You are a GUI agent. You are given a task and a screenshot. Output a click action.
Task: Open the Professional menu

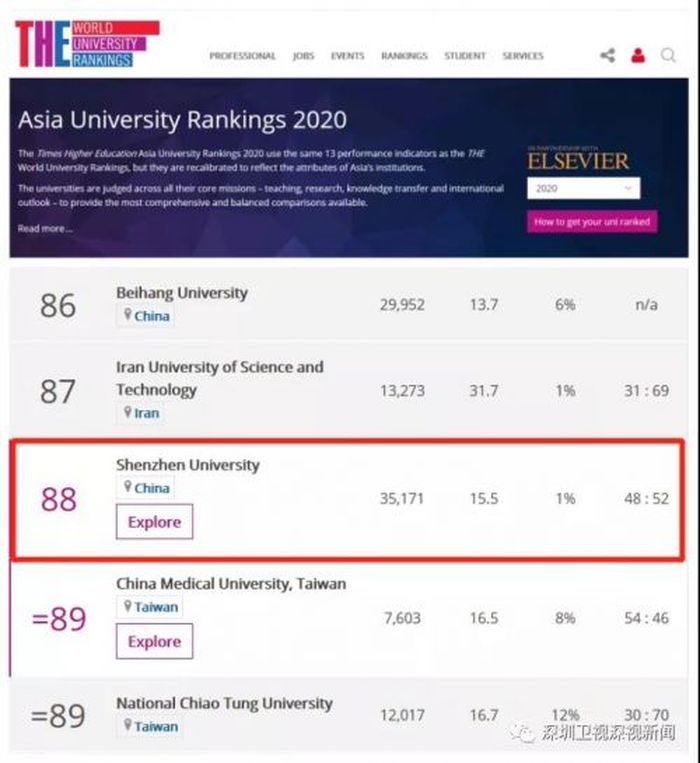tap(242, 56)
